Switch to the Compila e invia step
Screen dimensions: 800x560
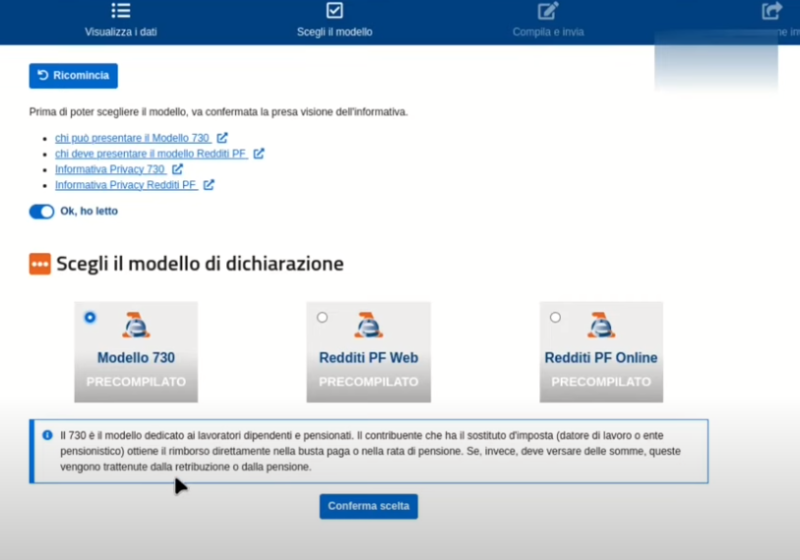(547, 31)
